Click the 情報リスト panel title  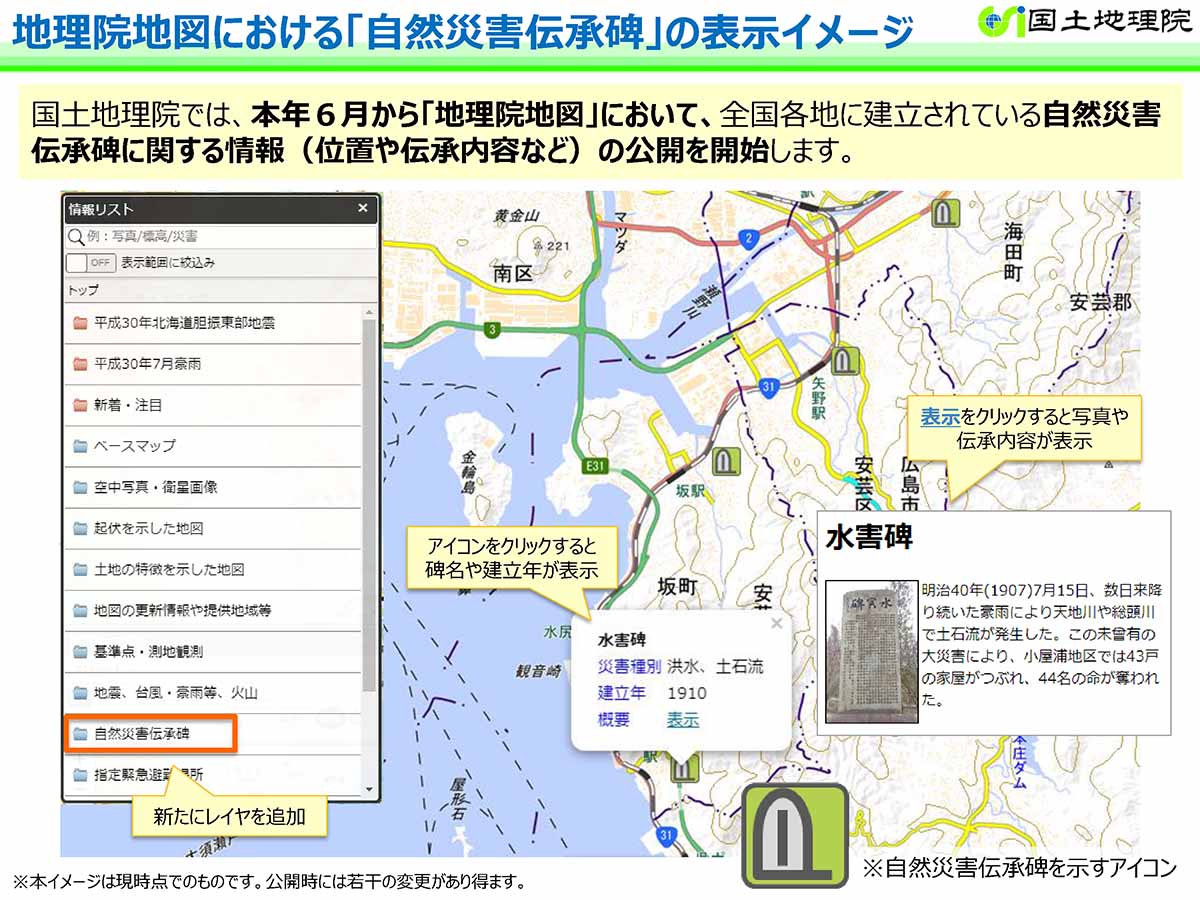pos(100,209)
